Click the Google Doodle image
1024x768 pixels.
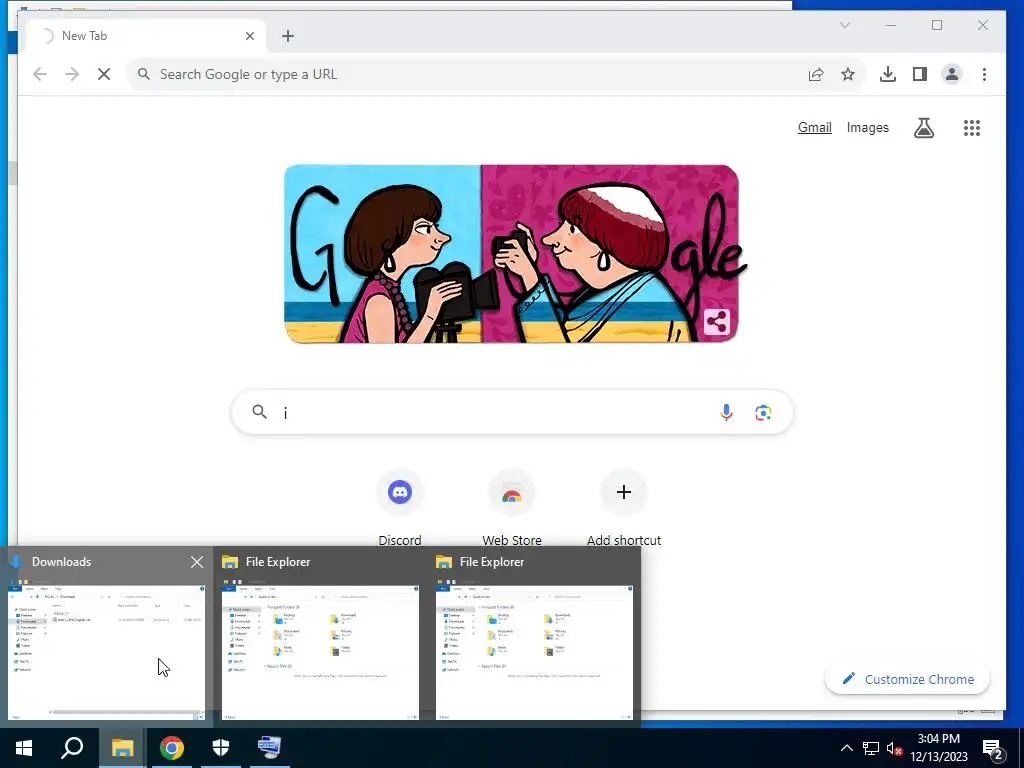512,253
